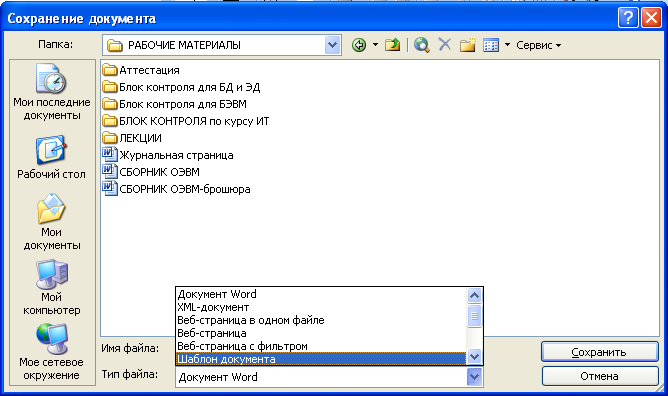The image size is (668, 396).
Task: Open the Тип файла combo box arrow
Action: [474, 376]
